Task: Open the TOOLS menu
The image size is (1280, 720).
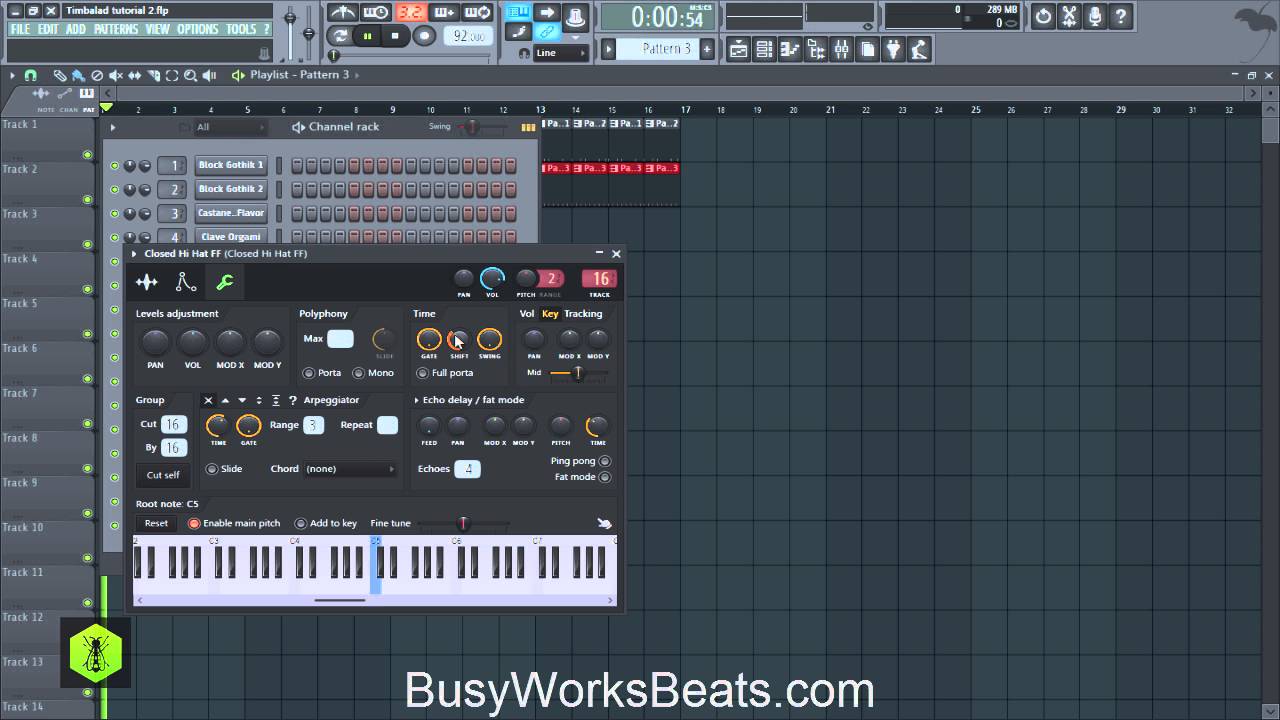Action: pyautogui.click(x=242, y=29)
